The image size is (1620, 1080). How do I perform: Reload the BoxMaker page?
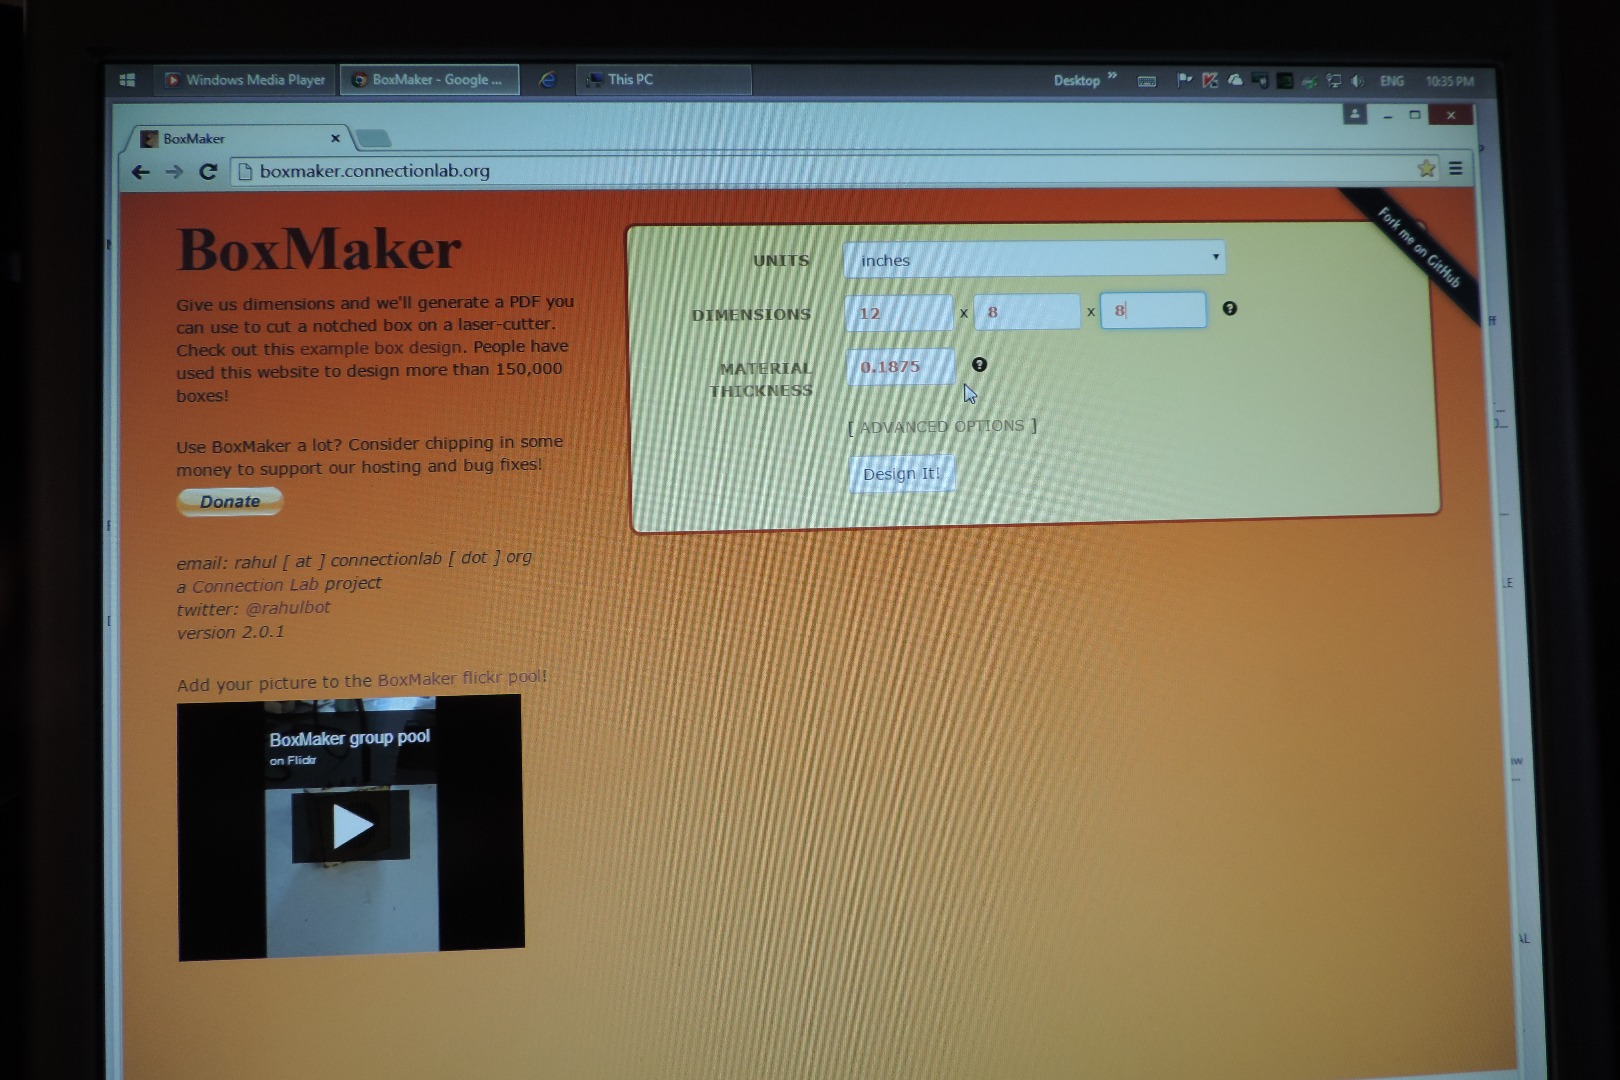[x=208, y=172]
